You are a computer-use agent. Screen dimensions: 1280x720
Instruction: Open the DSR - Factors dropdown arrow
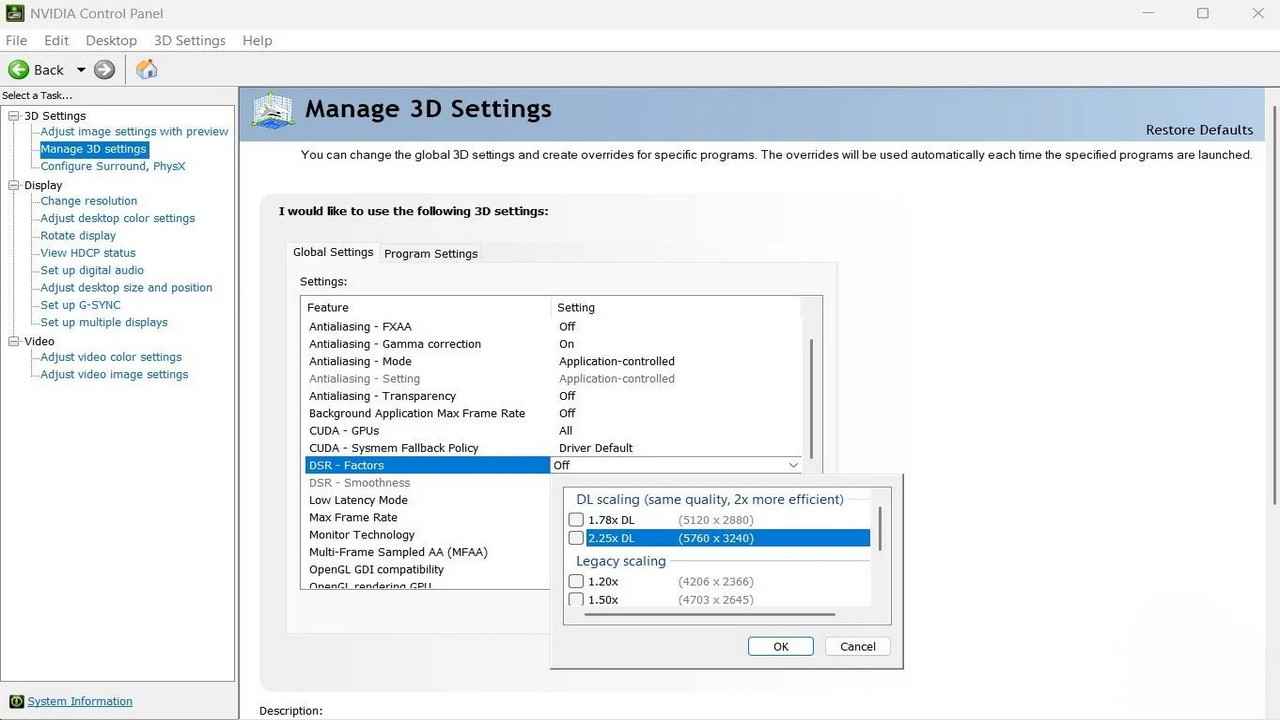point(793,465)
